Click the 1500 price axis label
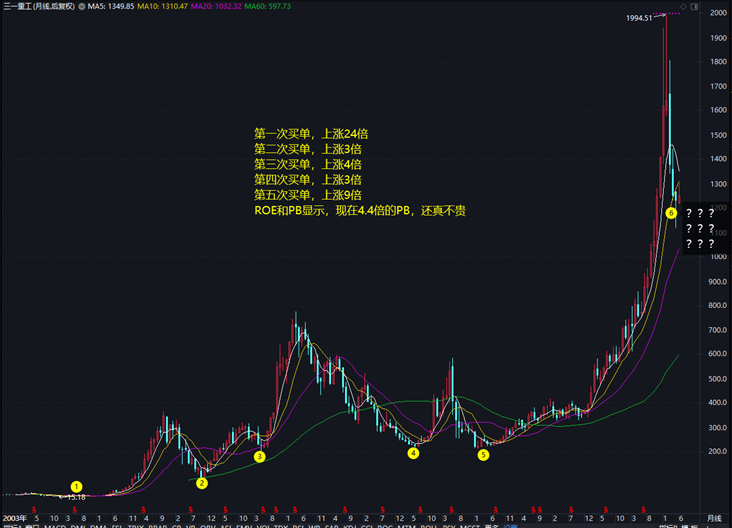 [718, 135]
